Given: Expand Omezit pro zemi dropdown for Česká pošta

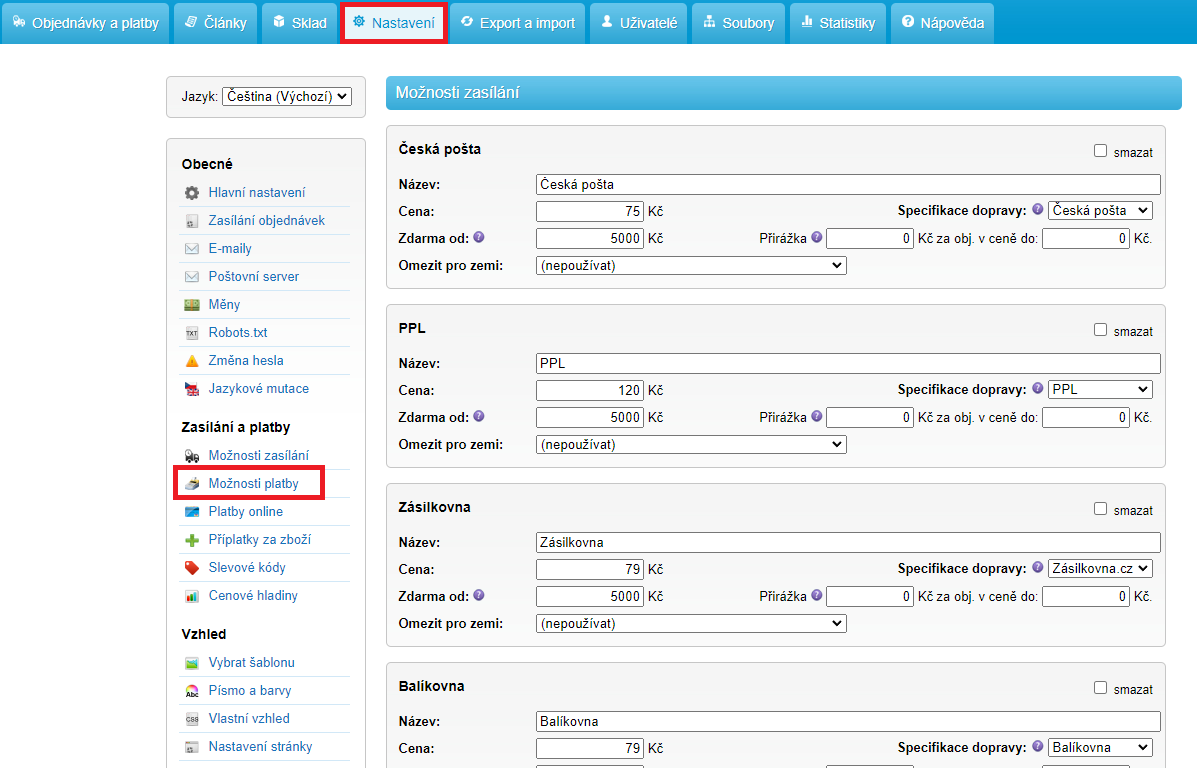Looking at the screenshot, I should 691,266.
